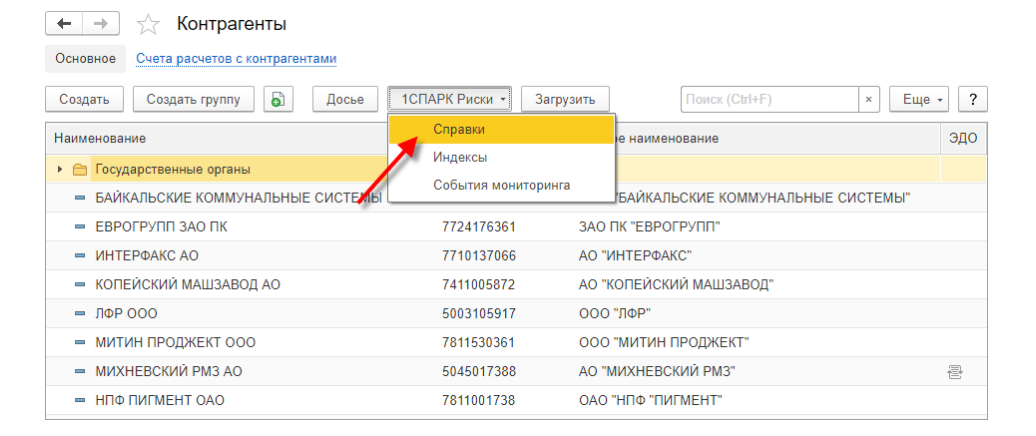The image size is (1036, 436).
Task: Select the НПФ ПИГМЕНТ ОАО row name
Action: [161, 401]
